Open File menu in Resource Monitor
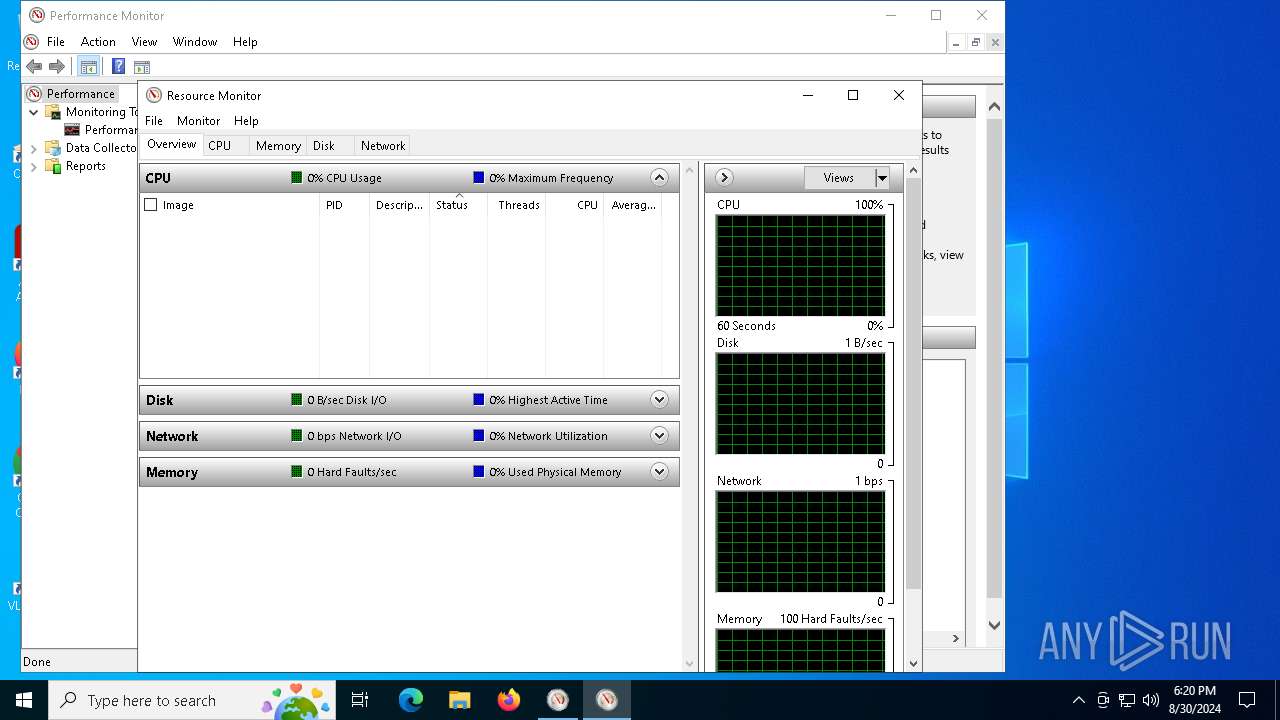The width and height of the screenshot is (1280, 720). pos(154,121)
